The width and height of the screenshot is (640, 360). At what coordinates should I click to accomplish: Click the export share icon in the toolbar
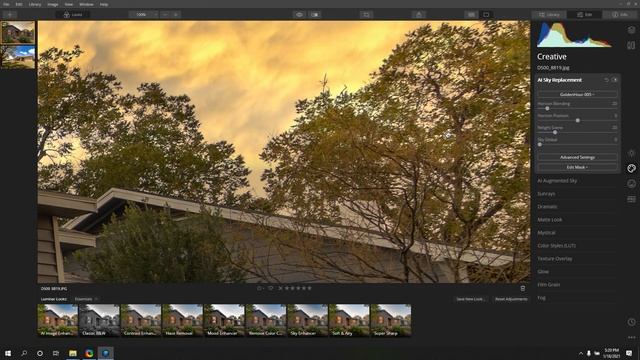(x=419, y=15)
